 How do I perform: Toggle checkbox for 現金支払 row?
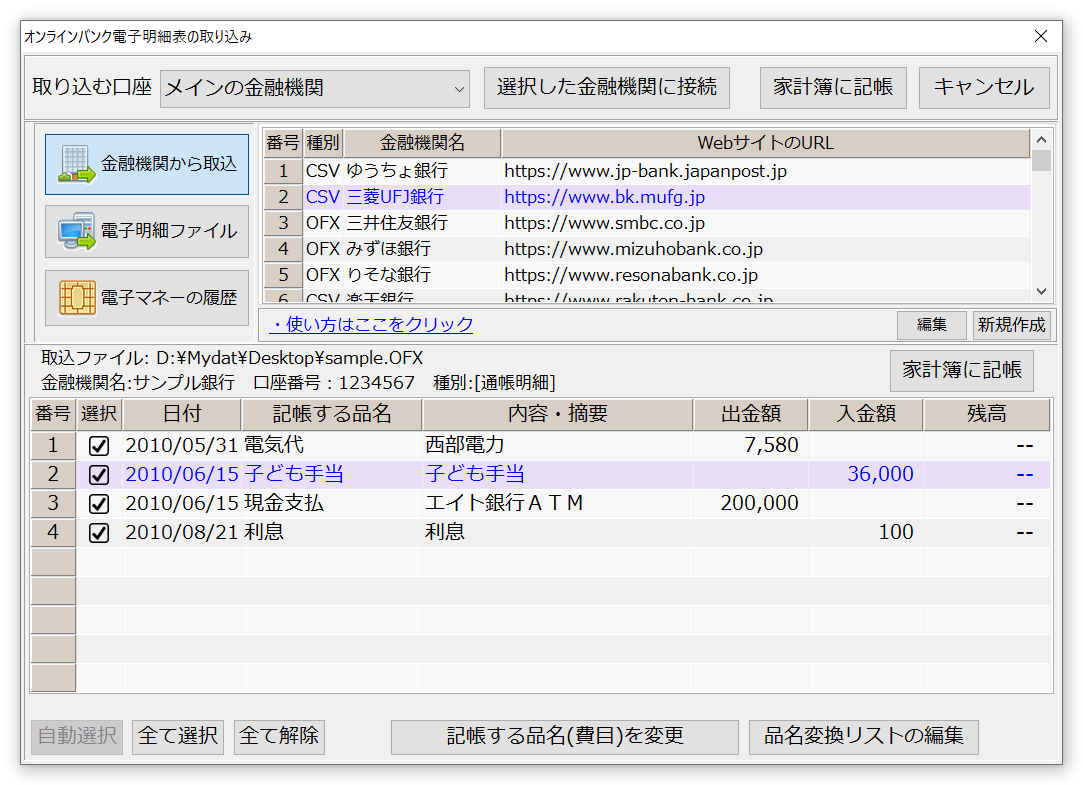click(x=99, y=503)
